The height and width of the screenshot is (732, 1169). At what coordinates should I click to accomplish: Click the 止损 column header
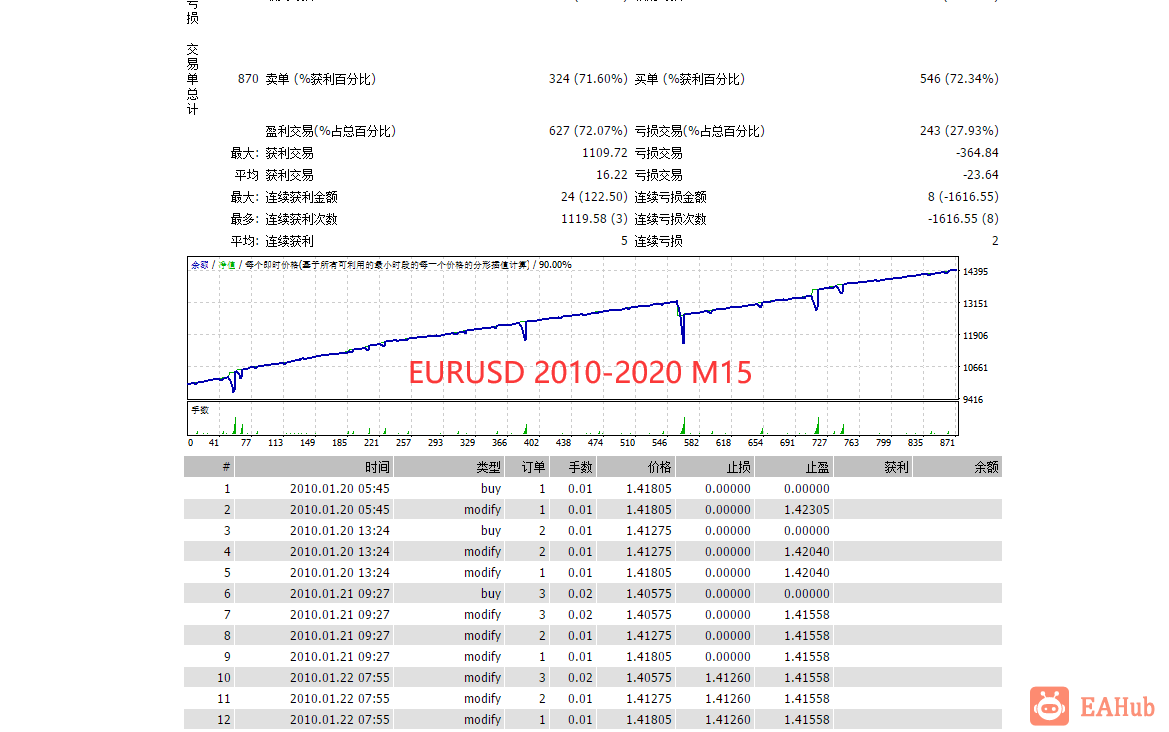[715, 467]
